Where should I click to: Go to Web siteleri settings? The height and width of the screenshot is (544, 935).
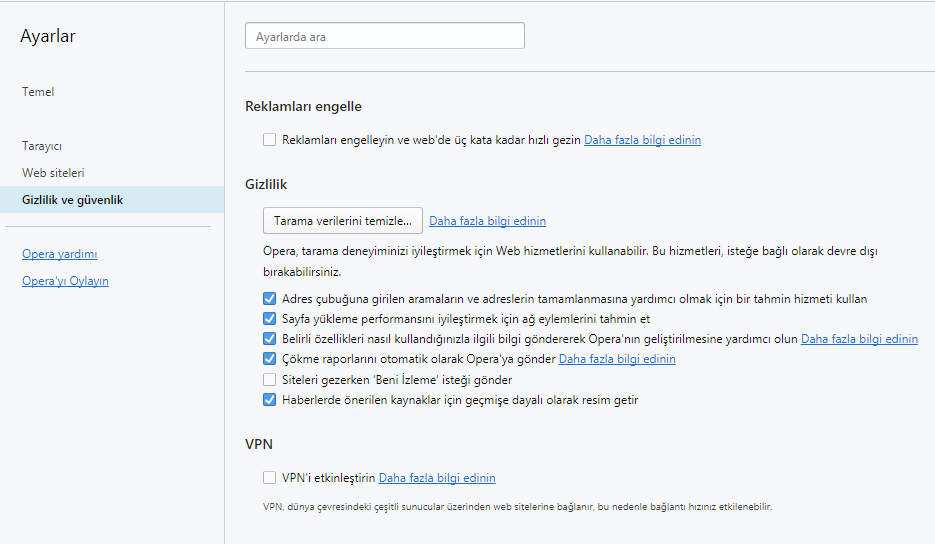(53, 173)
